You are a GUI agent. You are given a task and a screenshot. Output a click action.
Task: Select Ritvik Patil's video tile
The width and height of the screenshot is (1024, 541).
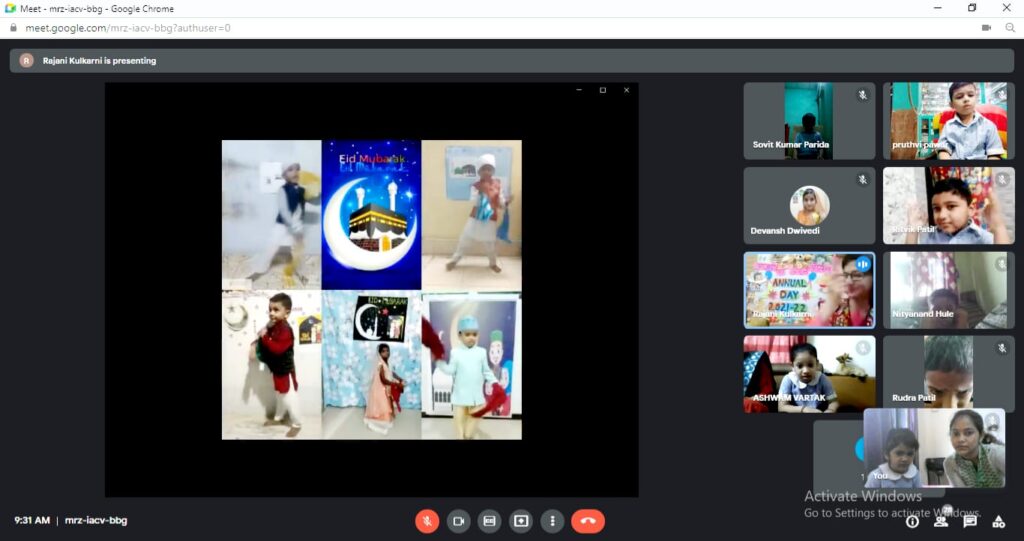[x=949, y=206]
